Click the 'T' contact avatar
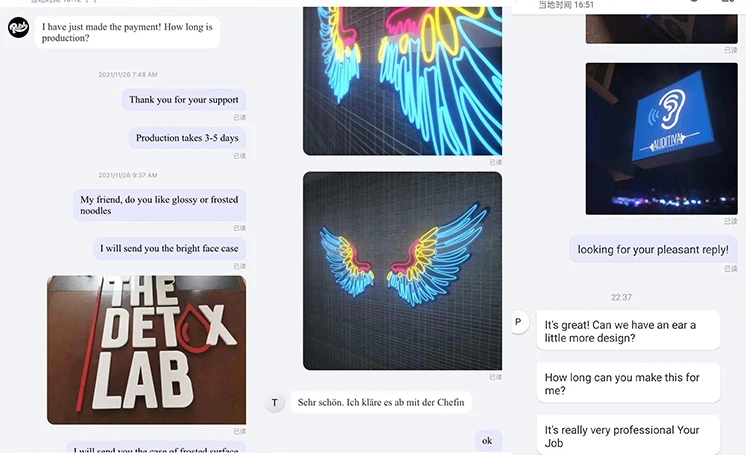The image size is (750, 455). click(275, 402)
